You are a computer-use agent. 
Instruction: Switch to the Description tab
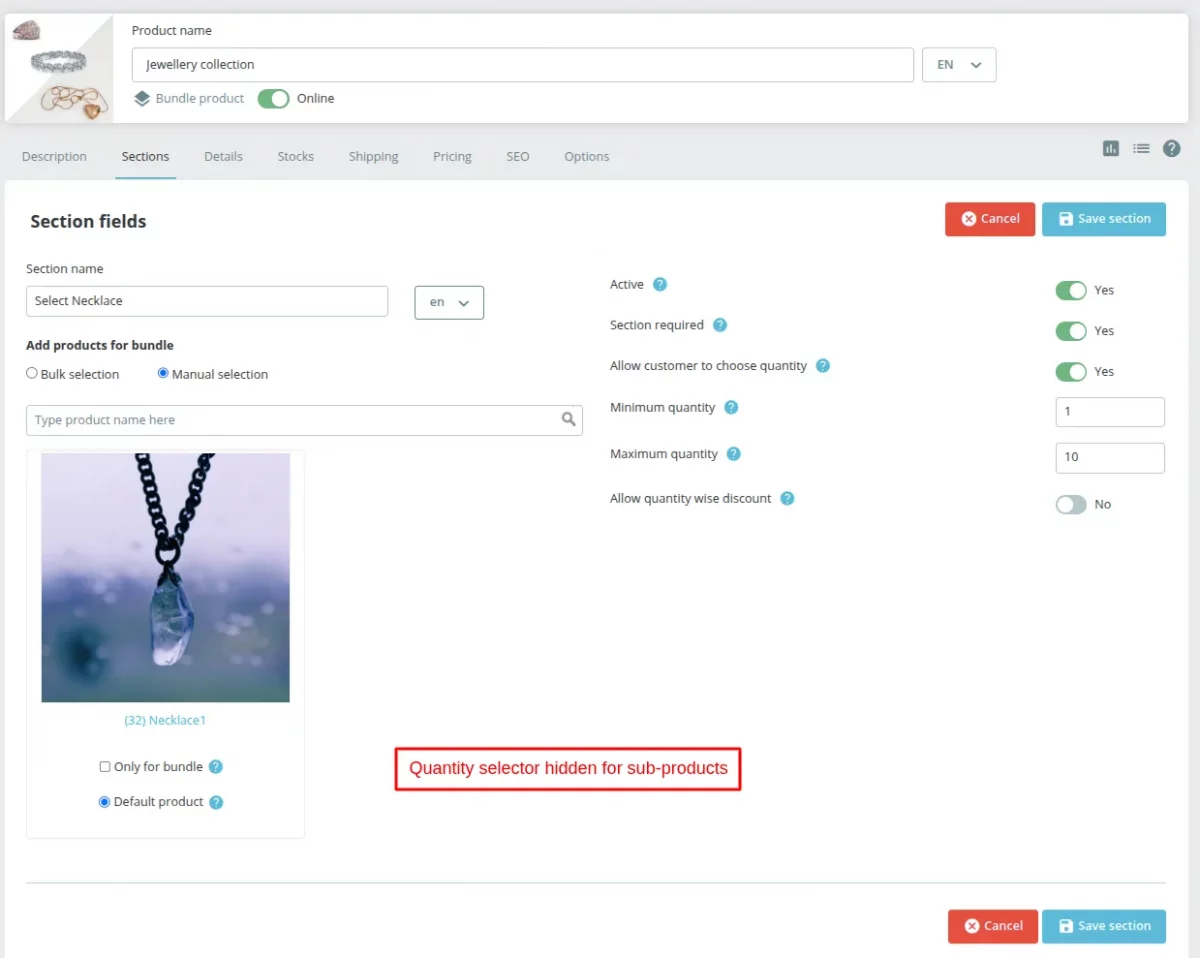pyautogui.click(x=54, y=156)
